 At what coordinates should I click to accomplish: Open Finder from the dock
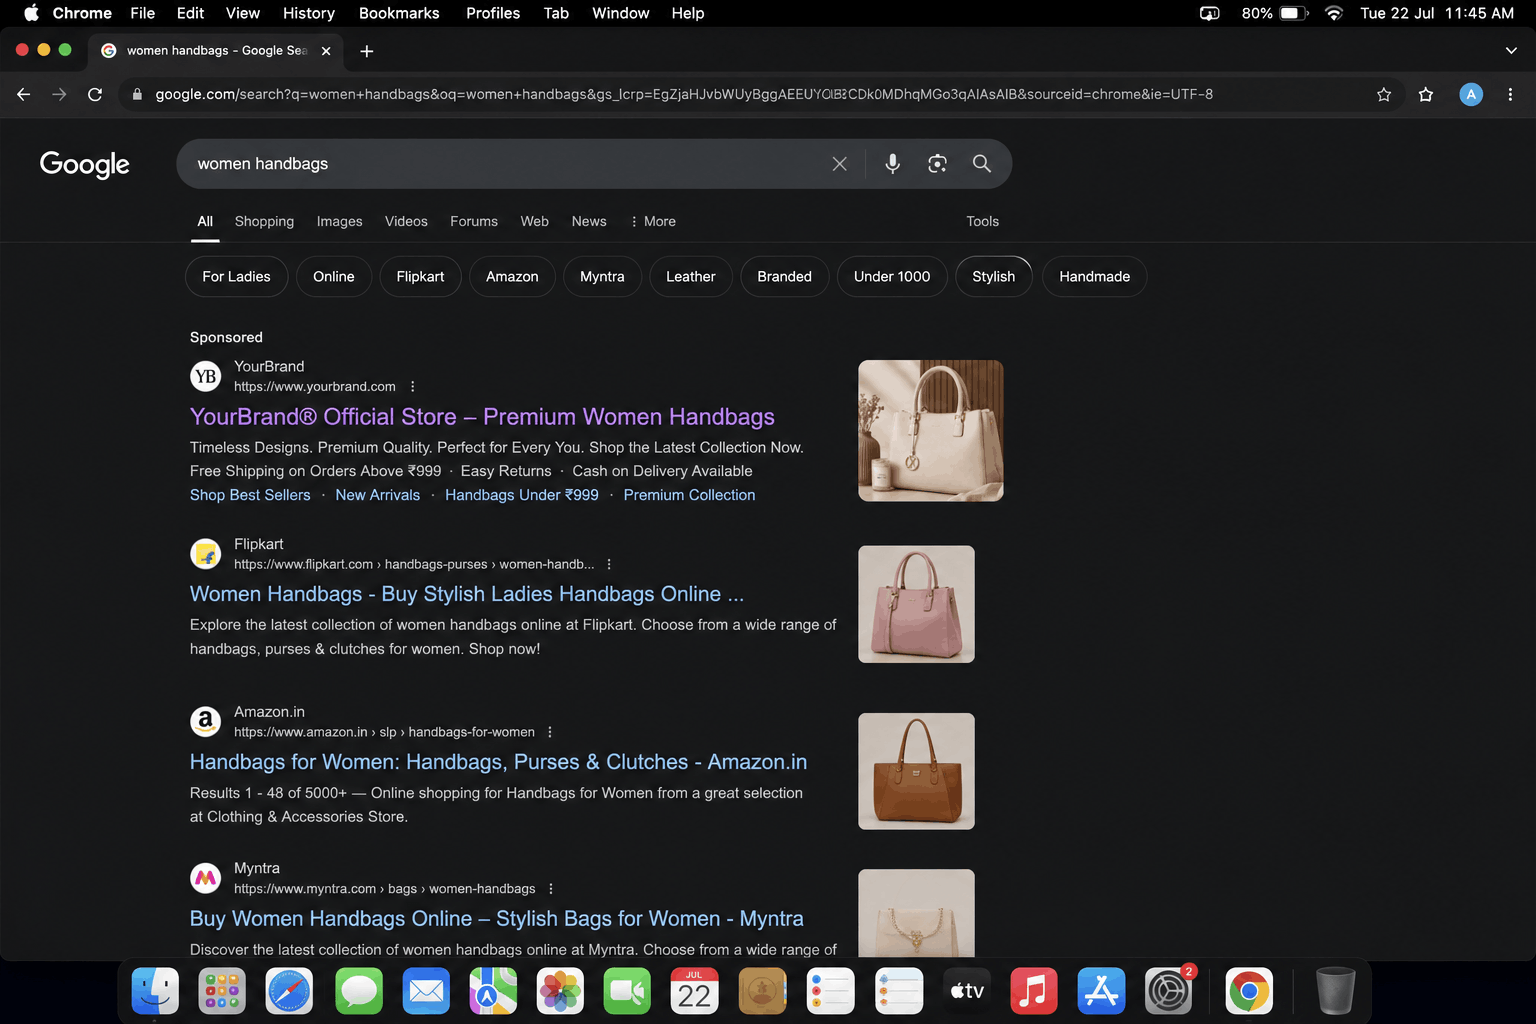pos(155,992)
